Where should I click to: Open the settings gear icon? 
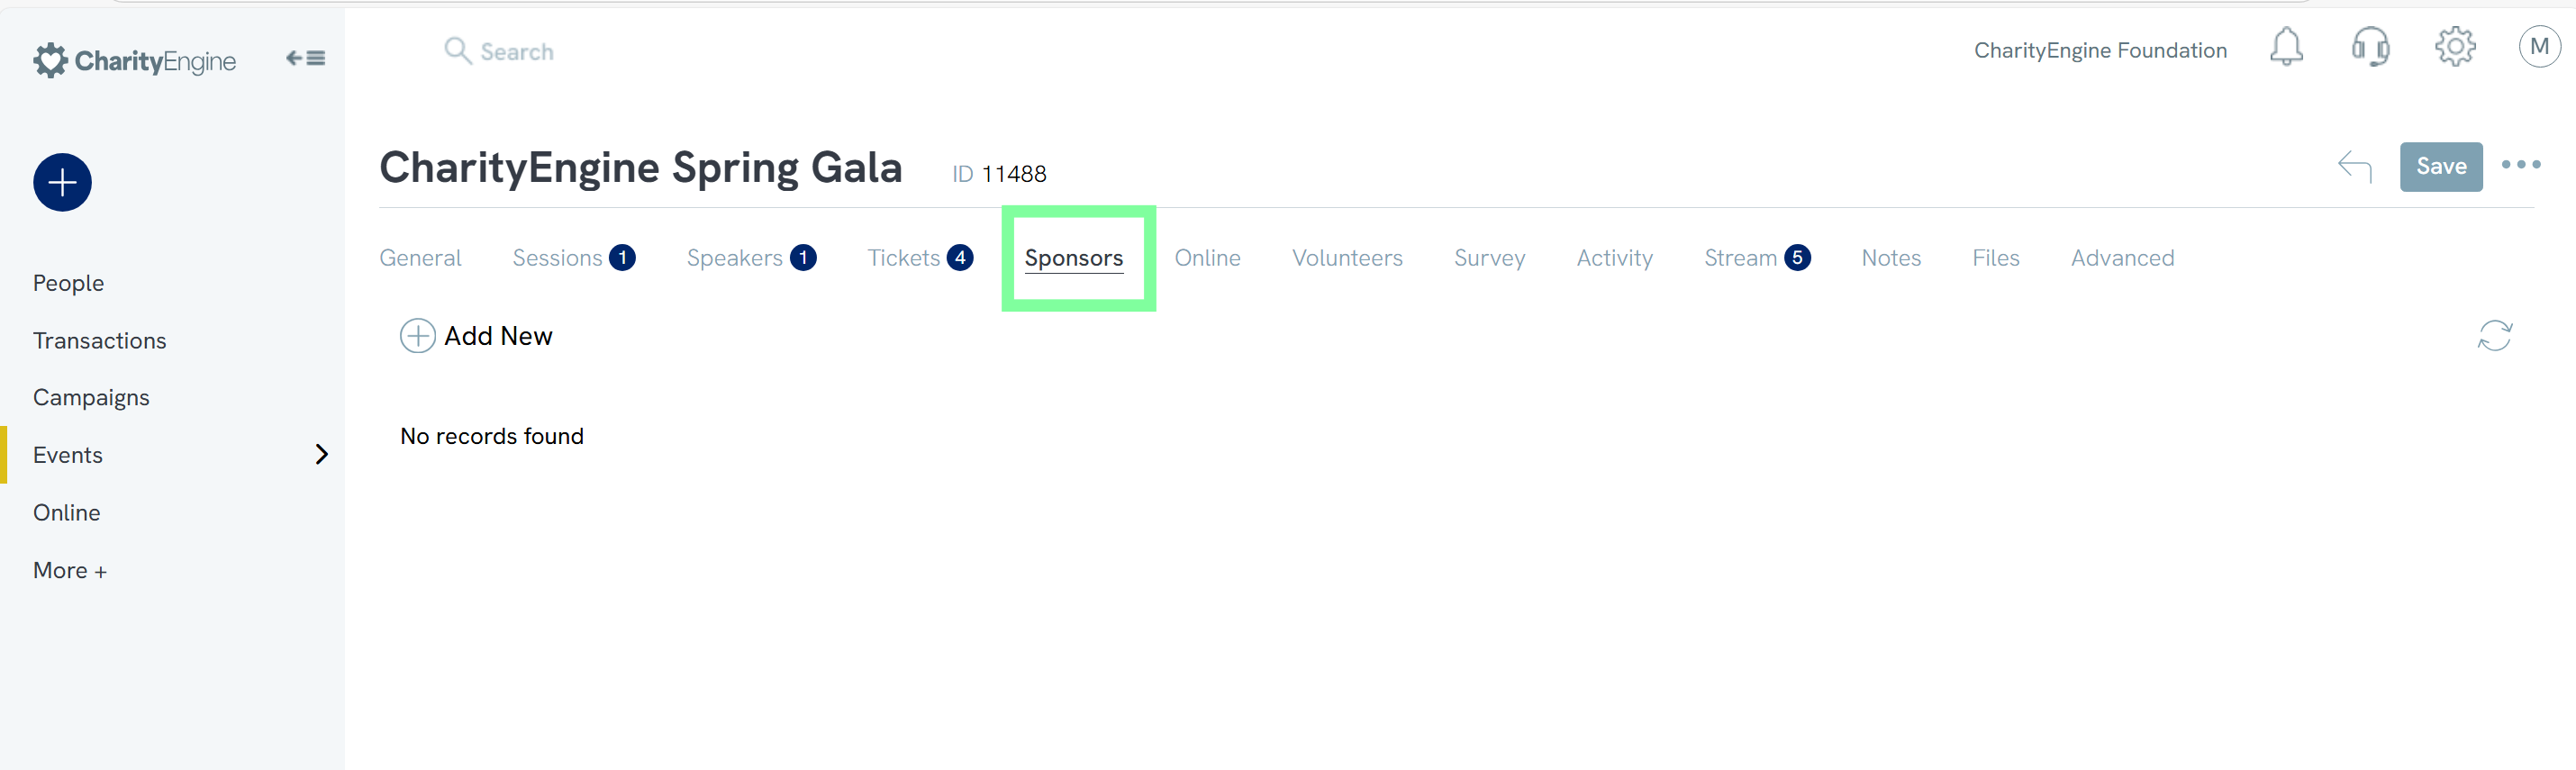(2454, 47)
